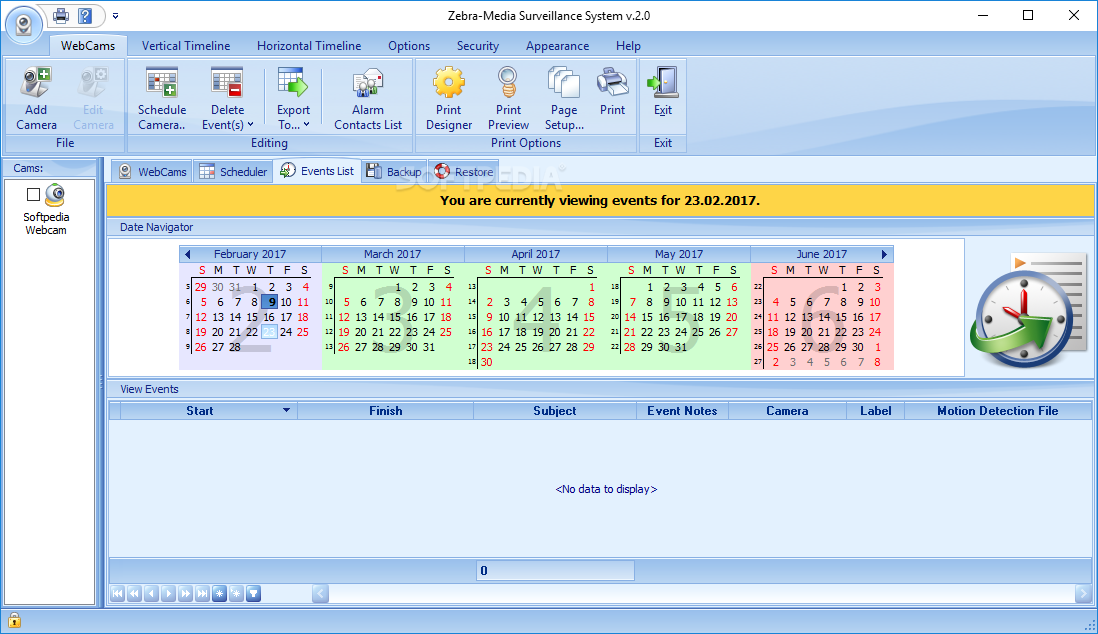1098x634 pixels.
Task: Select the Softpedia Webcam icon
Action: coord(55,195)
